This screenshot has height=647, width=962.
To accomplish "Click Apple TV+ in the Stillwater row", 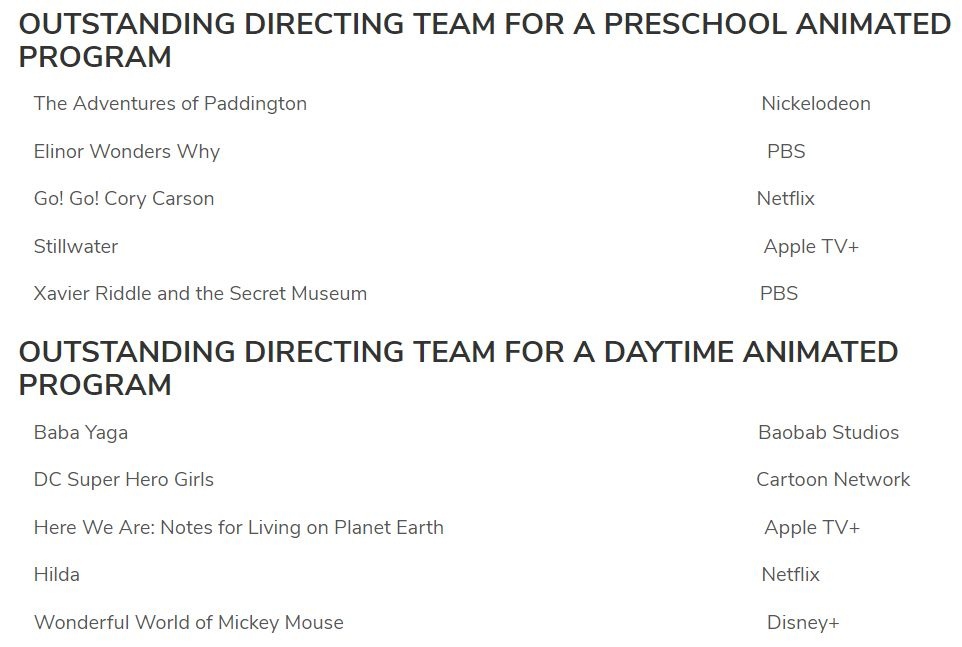I will [811, 247].
